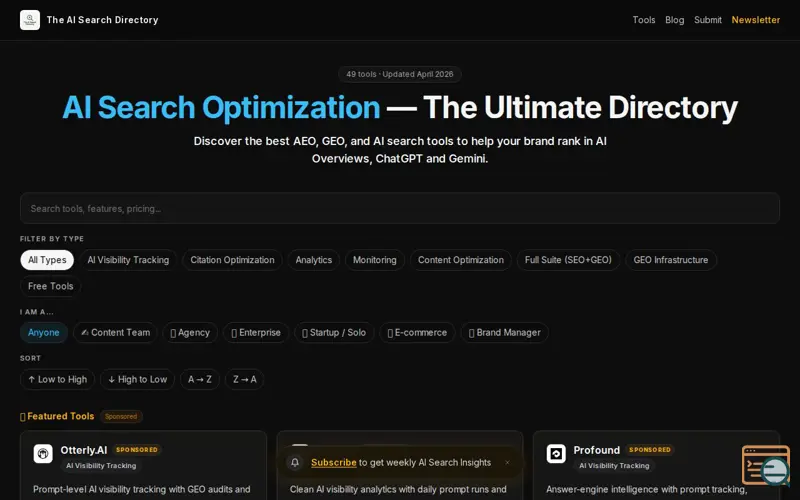Open the Otterly.AI logo icon

[43, 453]
